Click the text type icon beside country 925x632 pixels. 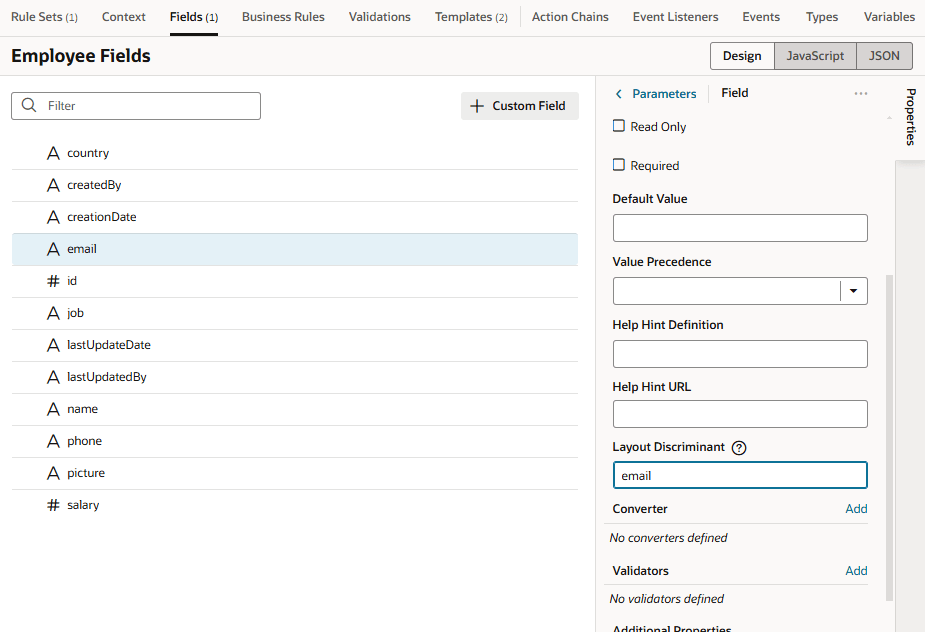click(x=54, y=153)
